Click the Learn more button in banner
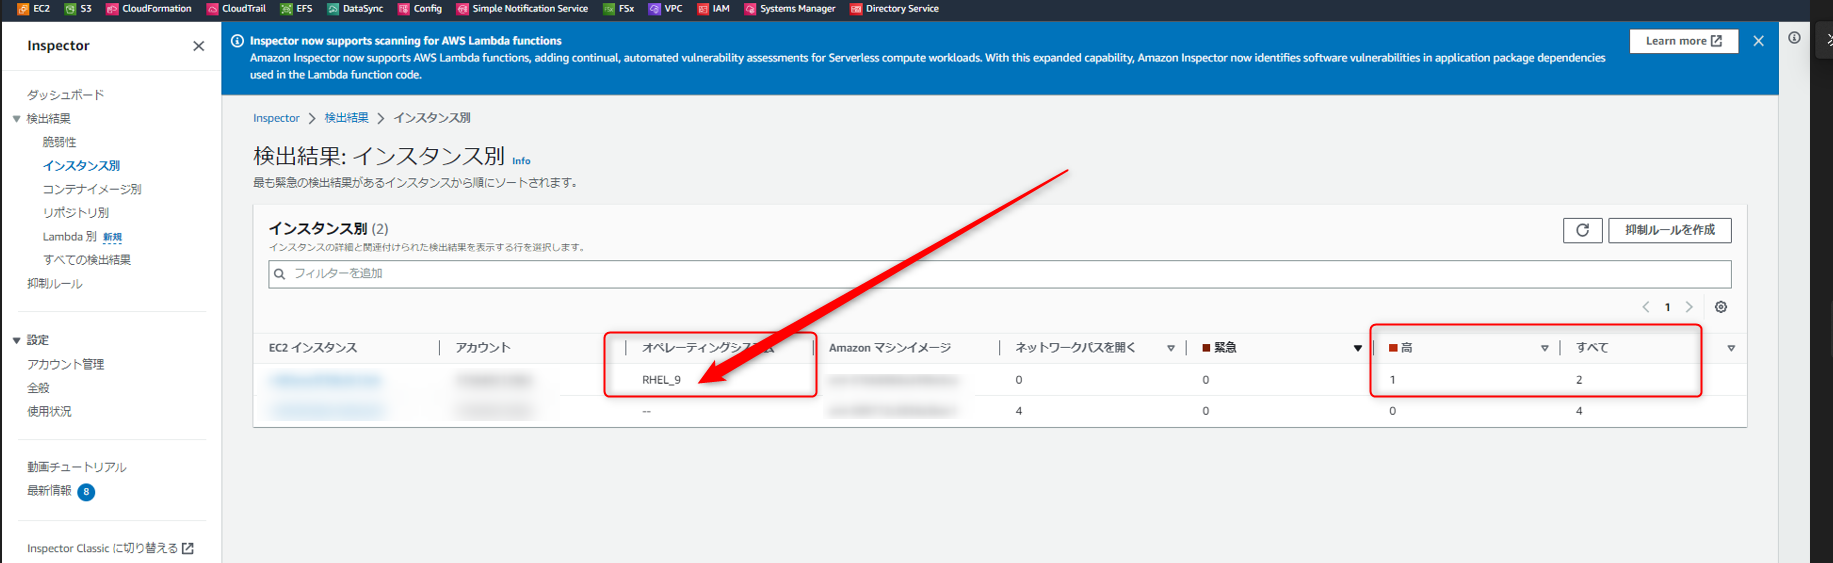 tap(1684, 41)
